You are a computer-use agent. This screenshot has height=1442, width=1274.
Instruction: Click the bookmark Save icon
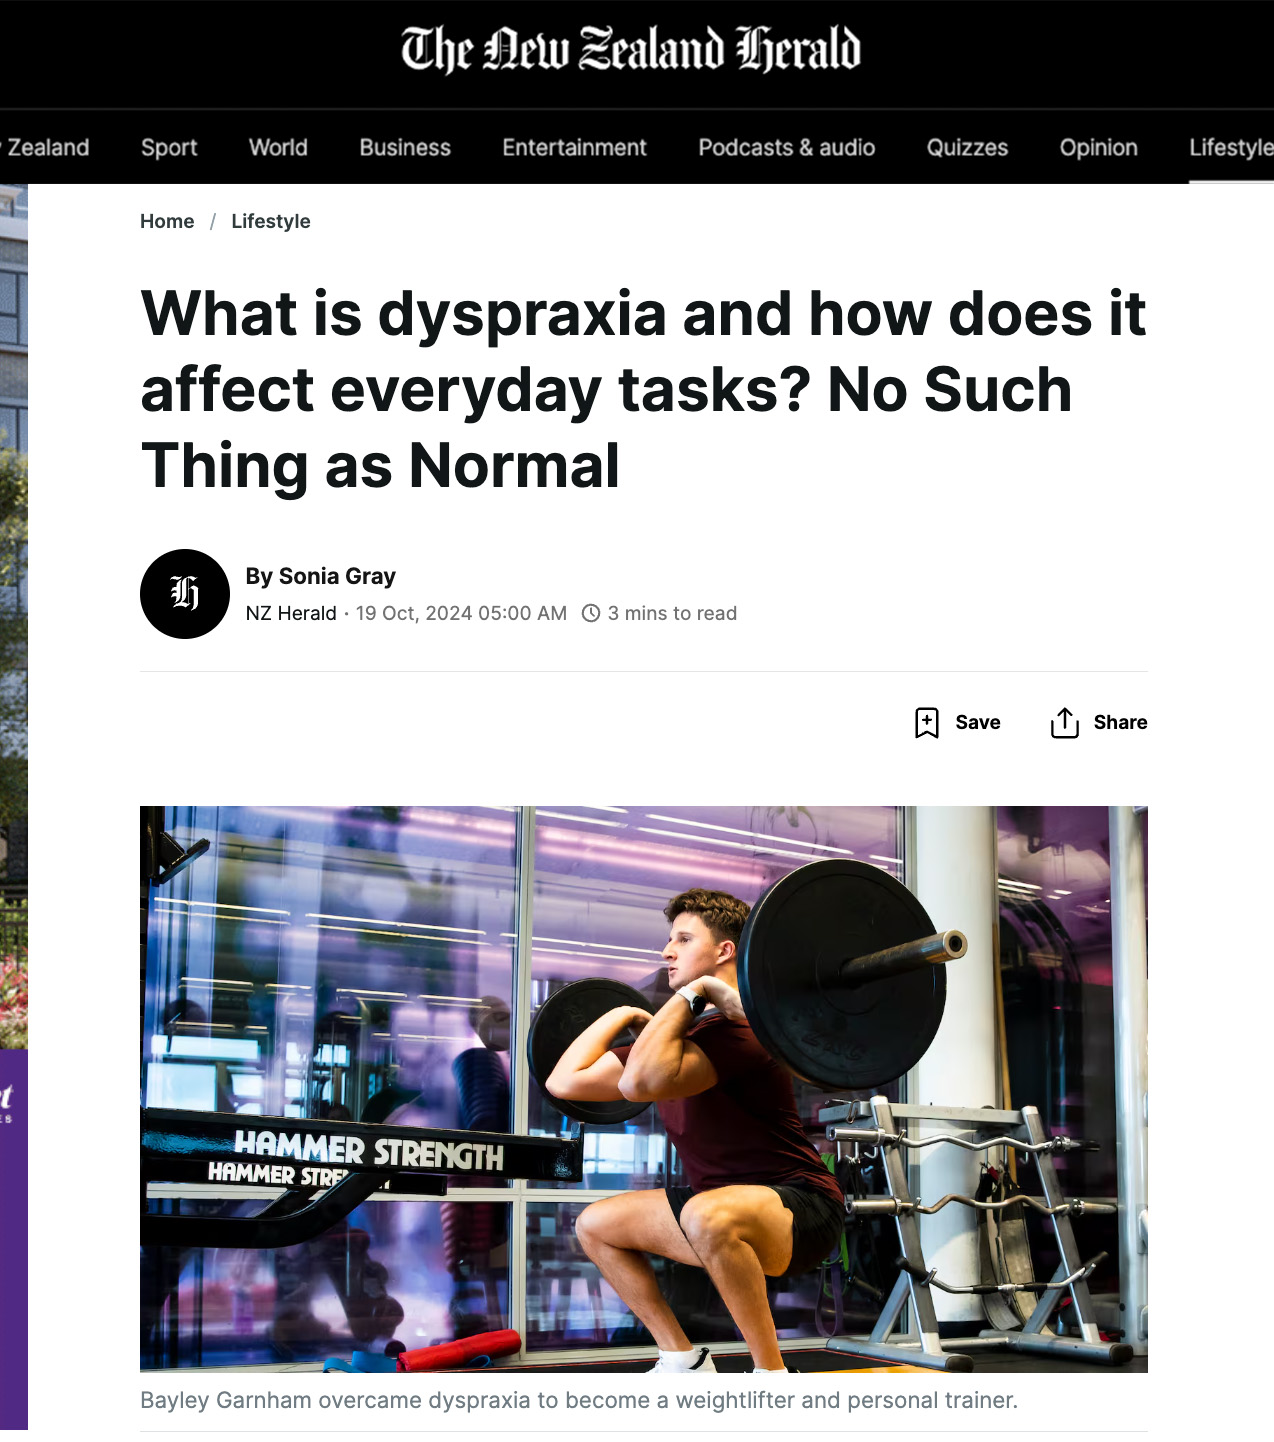927,722
